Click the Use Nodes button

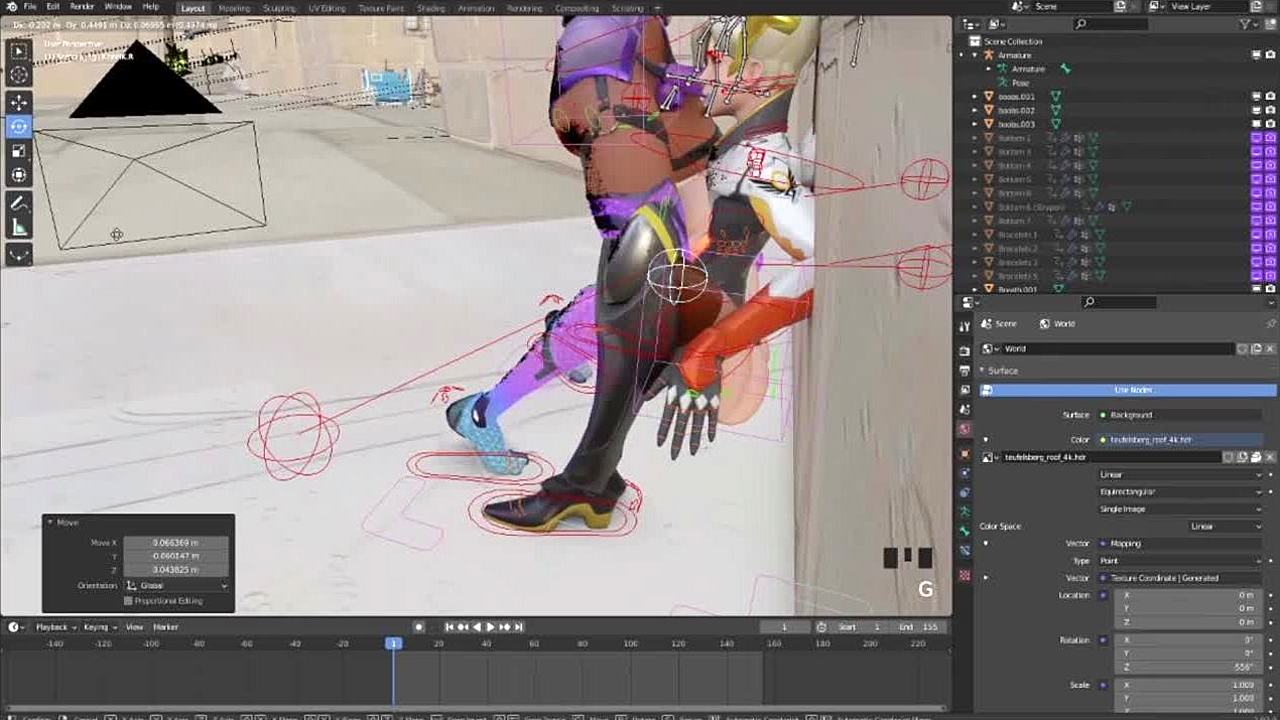[1133, 390]
